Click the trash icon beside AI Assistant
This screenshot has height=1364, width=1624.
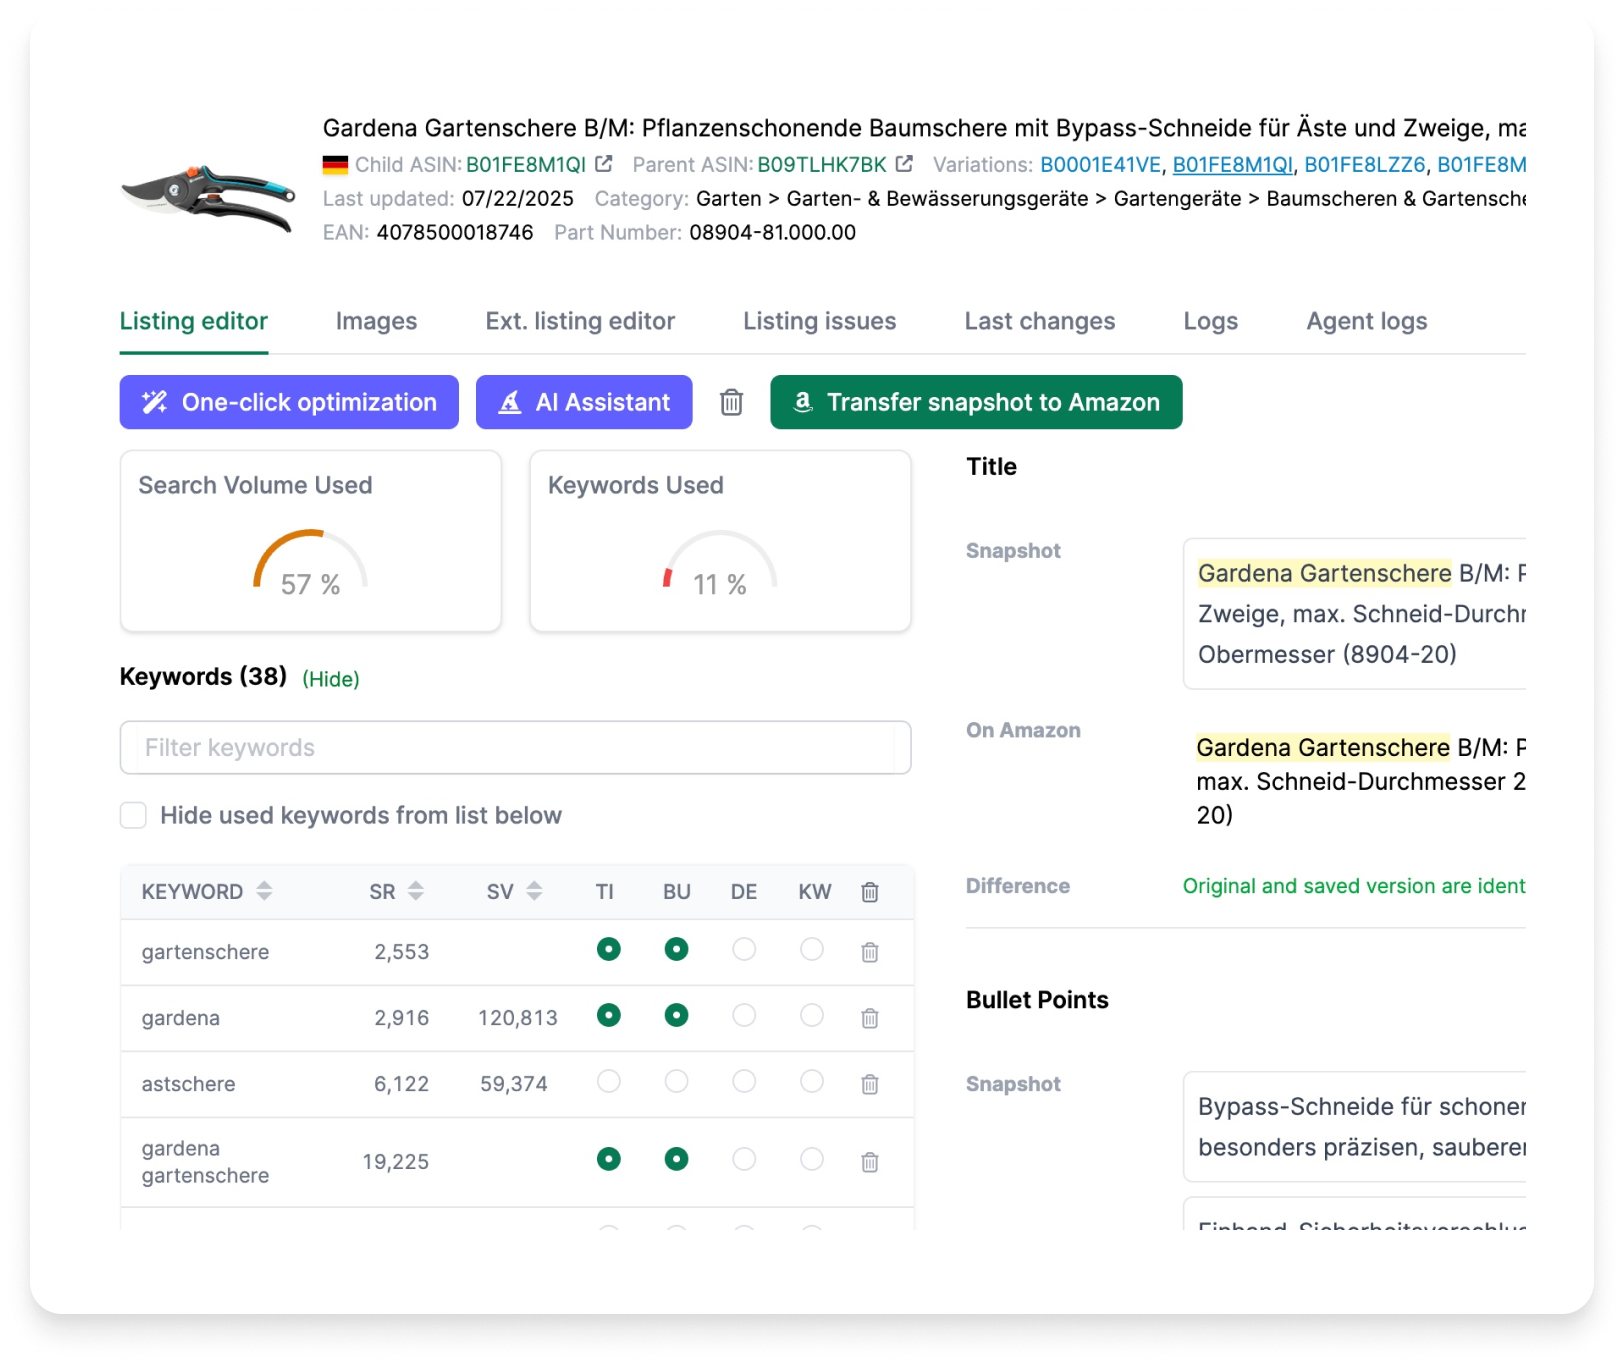pyautogui.click(x=732, y=402)
